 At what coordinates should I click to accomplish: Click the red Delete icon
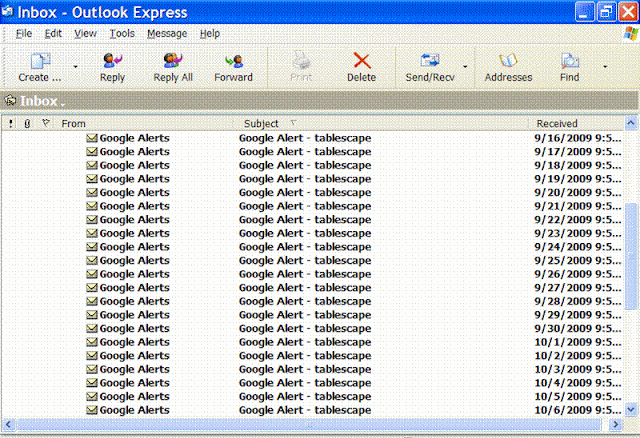pos(362,61)
